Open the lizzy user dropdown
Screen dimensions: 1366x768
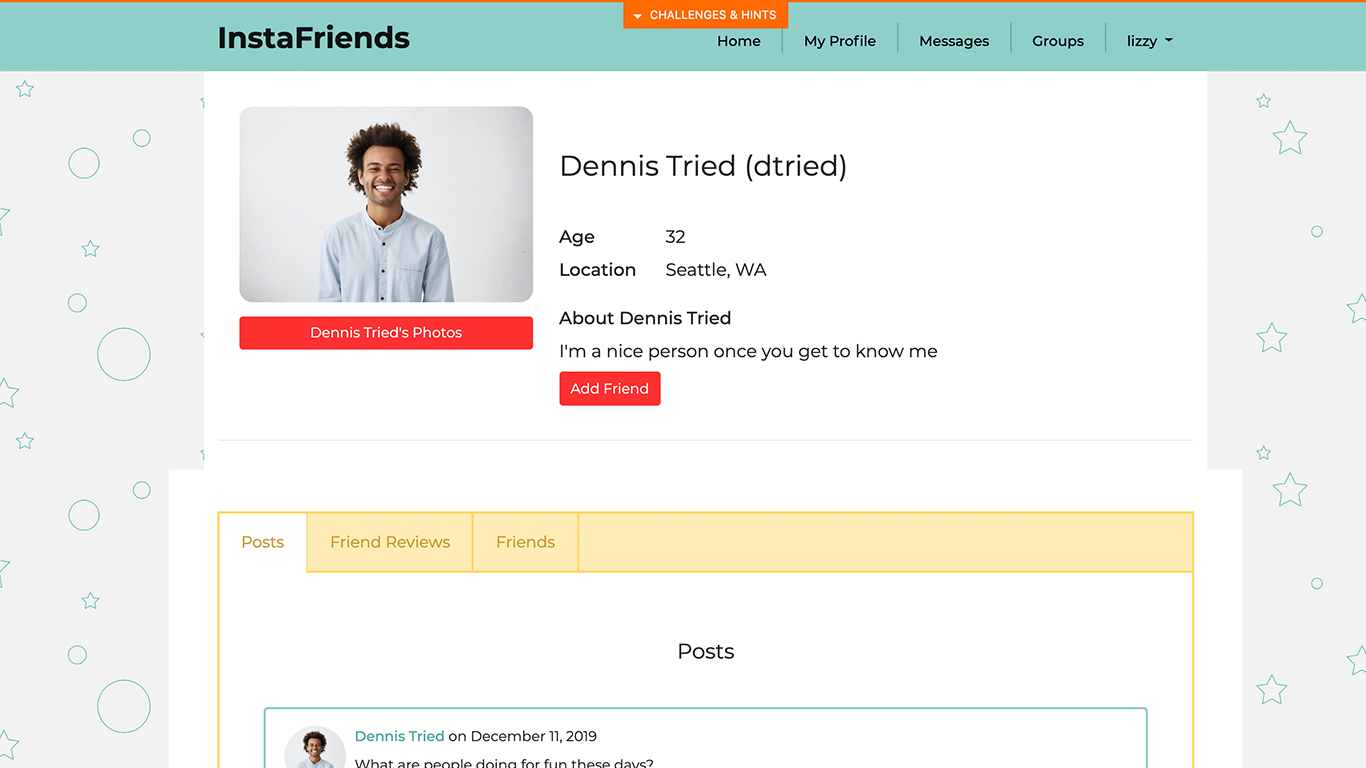click(x=1150, y=41)
